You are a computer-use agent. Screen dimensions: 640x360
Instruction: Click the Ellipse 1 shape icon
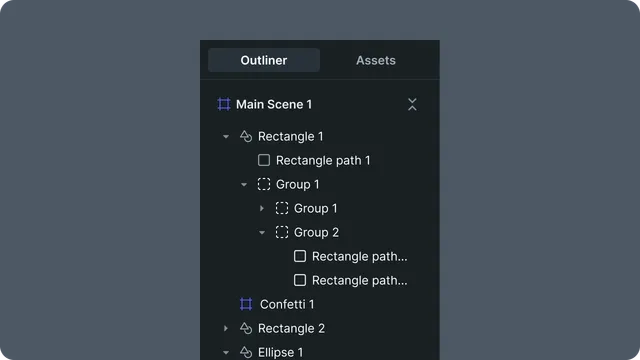246,352
